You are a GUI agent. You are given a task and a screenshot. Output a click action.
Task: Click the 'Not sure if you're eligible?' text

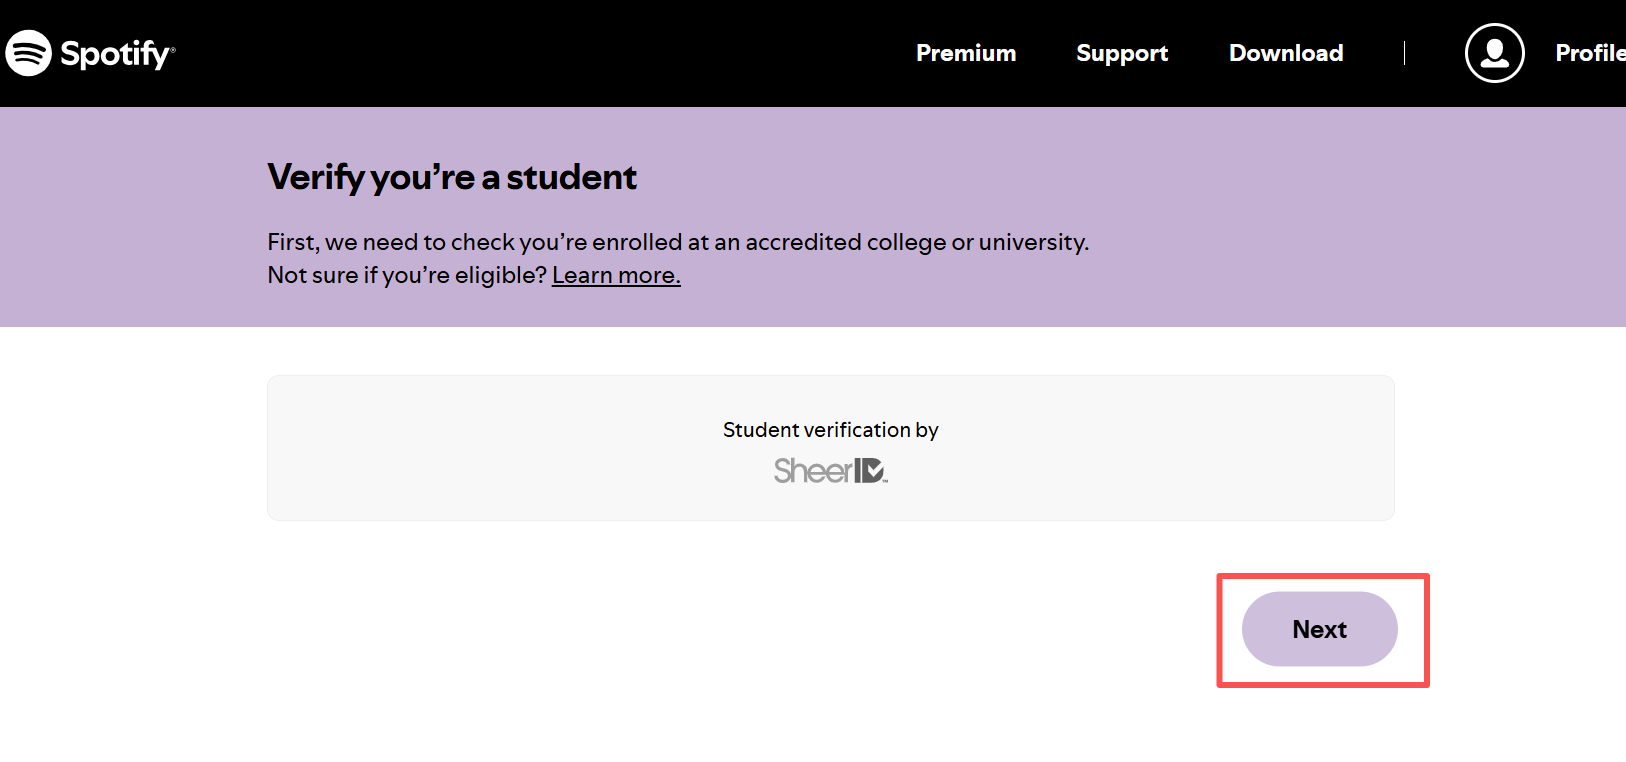(x=407, y=275)
